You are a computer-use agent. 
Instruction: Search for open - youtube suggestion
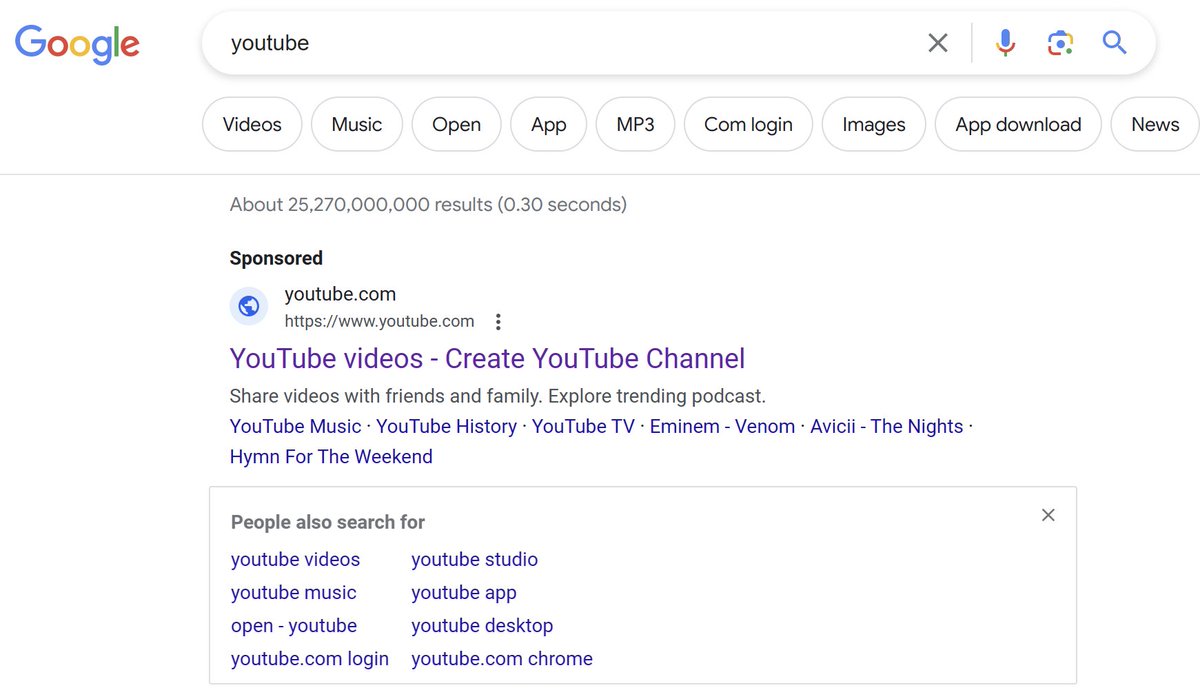pos(294,626)
